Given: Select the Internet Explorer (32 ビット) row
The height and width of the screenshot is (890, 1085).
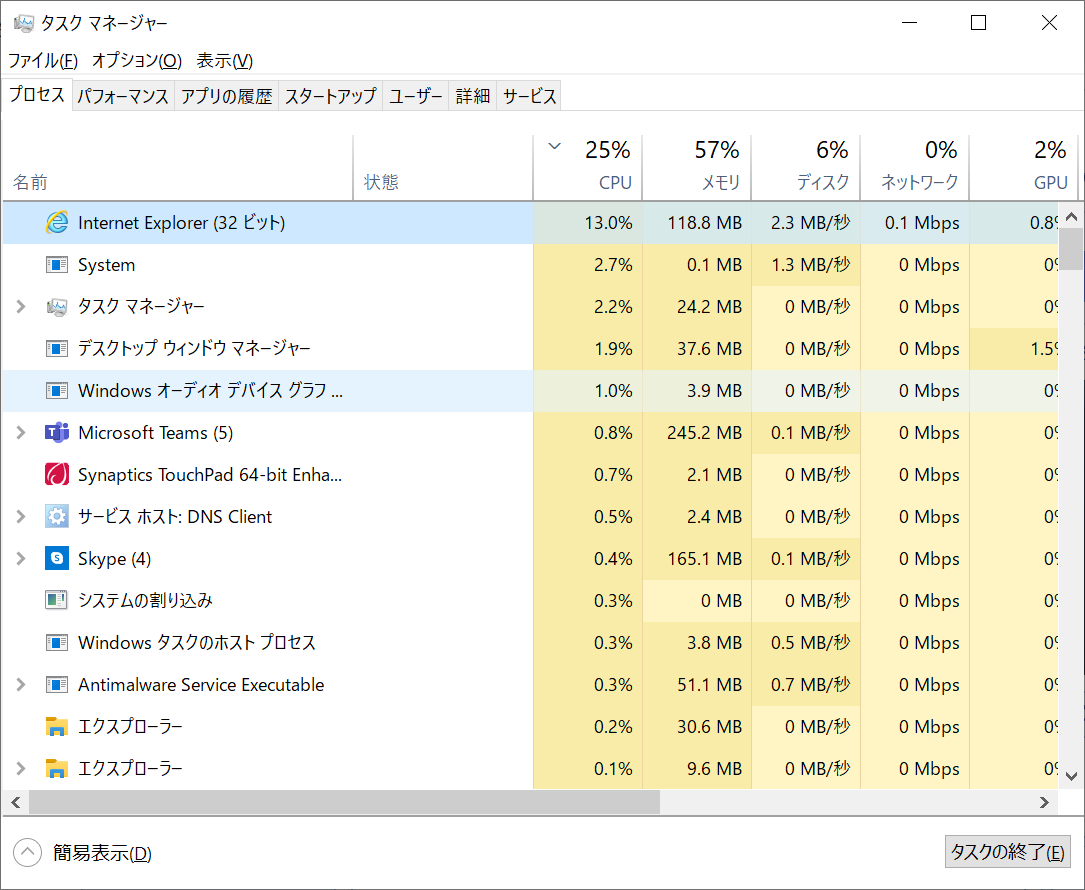Looking at the screenshot, I should pos(530,223).
